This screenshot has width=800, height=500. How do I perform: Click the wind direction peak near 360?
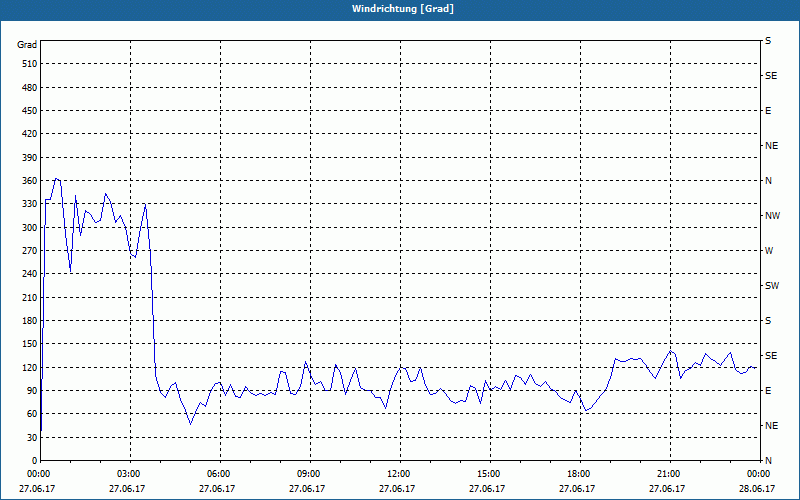[57, 179]
